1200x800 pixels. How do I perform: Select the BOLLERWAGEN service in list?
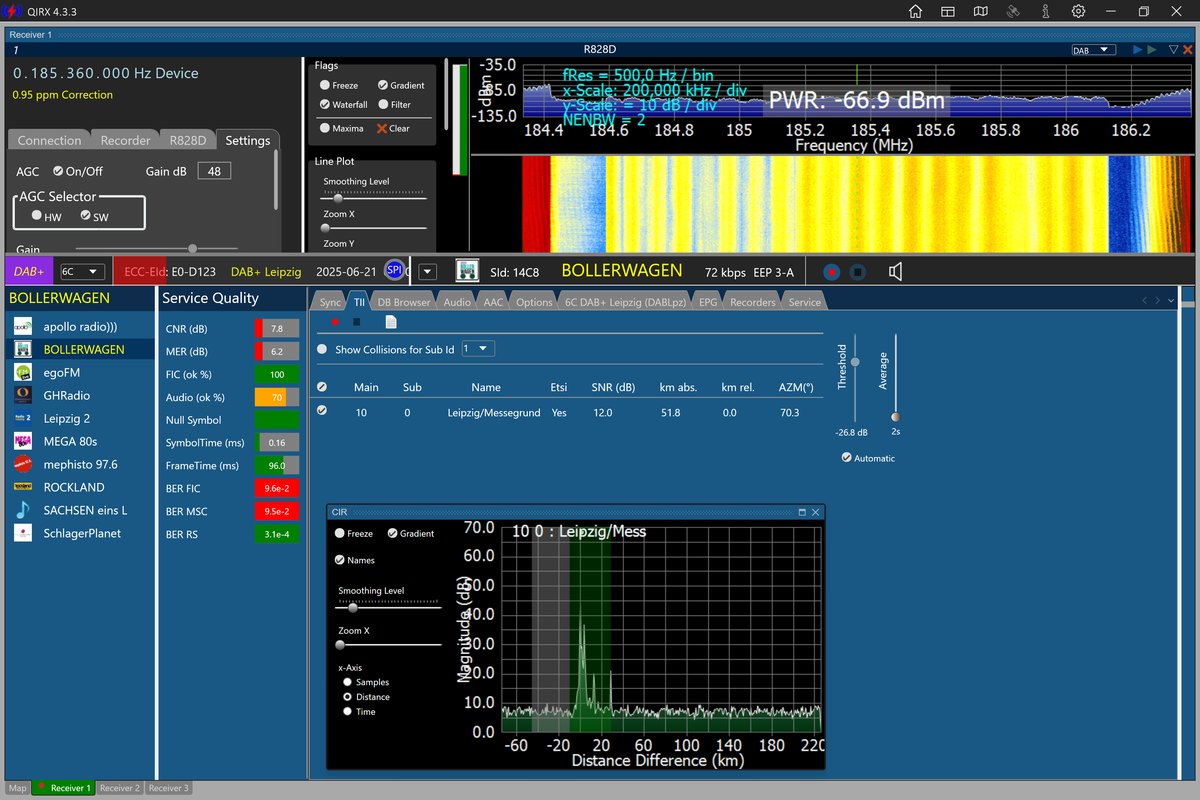pos(81,349)
